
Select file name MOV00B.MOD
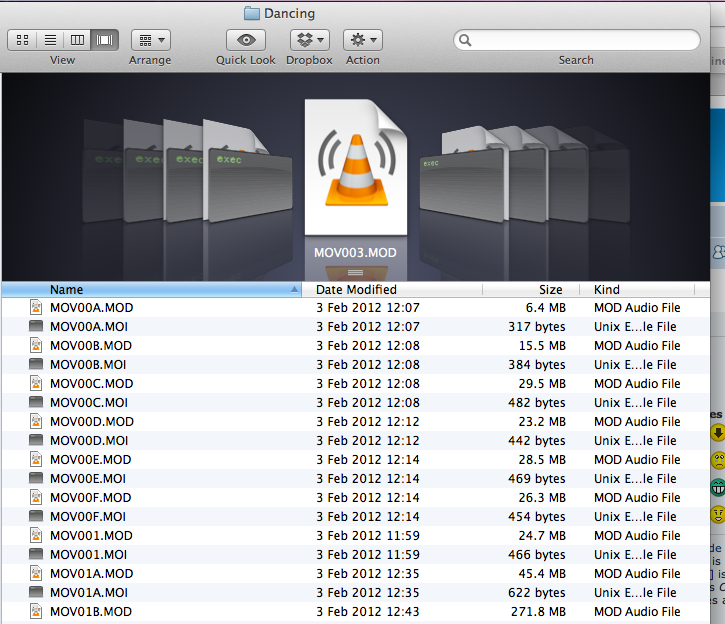[x=91, y=346]
